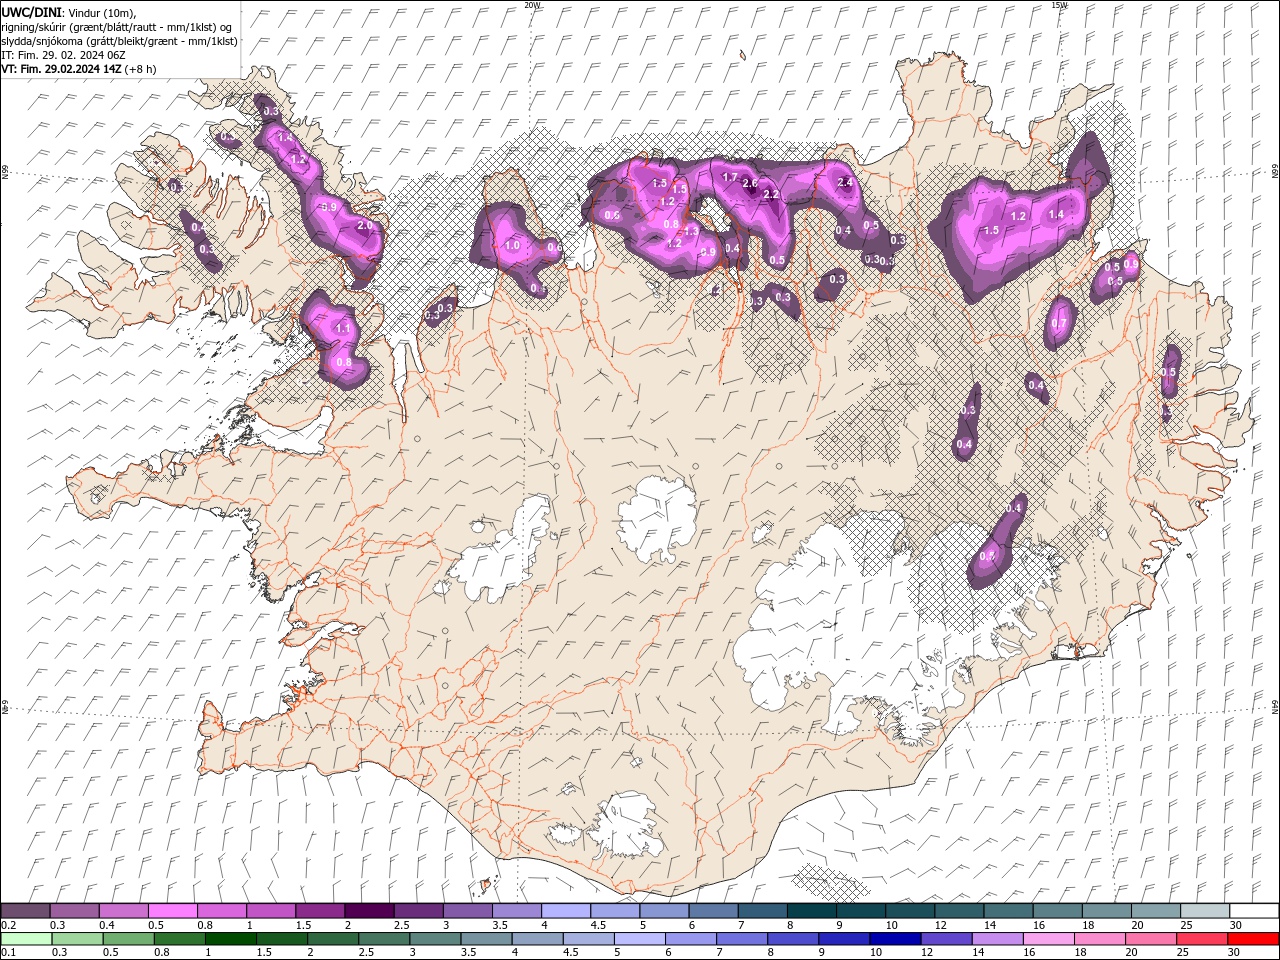Click the '15W' longitude label at map top
Viewport: 1280px width, 960px height.
coord(1059,5)
